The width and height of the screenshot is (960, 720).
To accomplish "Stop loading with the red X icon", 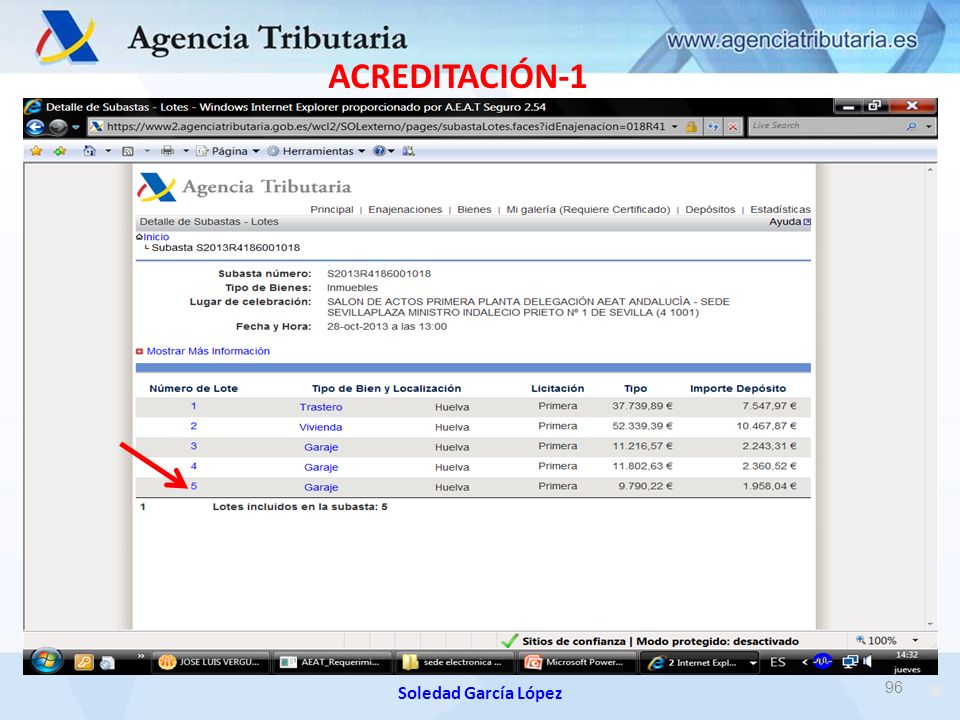I will tap(733, 127).
